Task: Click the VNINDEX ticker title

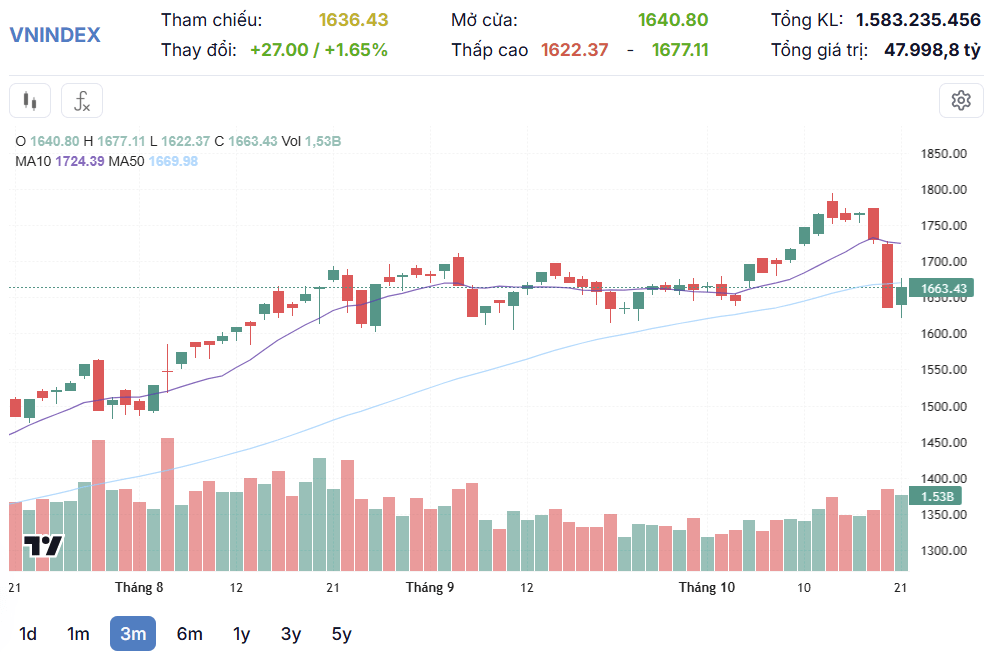Action: click(x=55, y=35)
